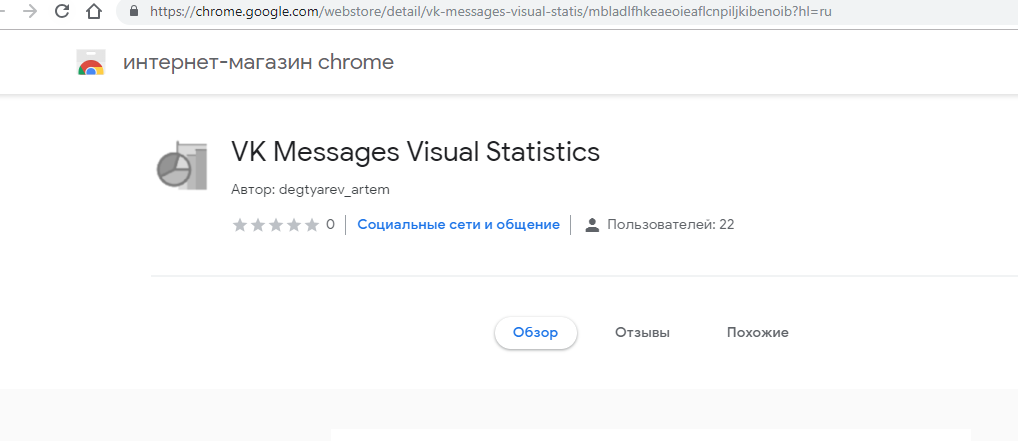Click the VK Messages Visual Statistics title
1018x441 pixels.
[416, 151]
